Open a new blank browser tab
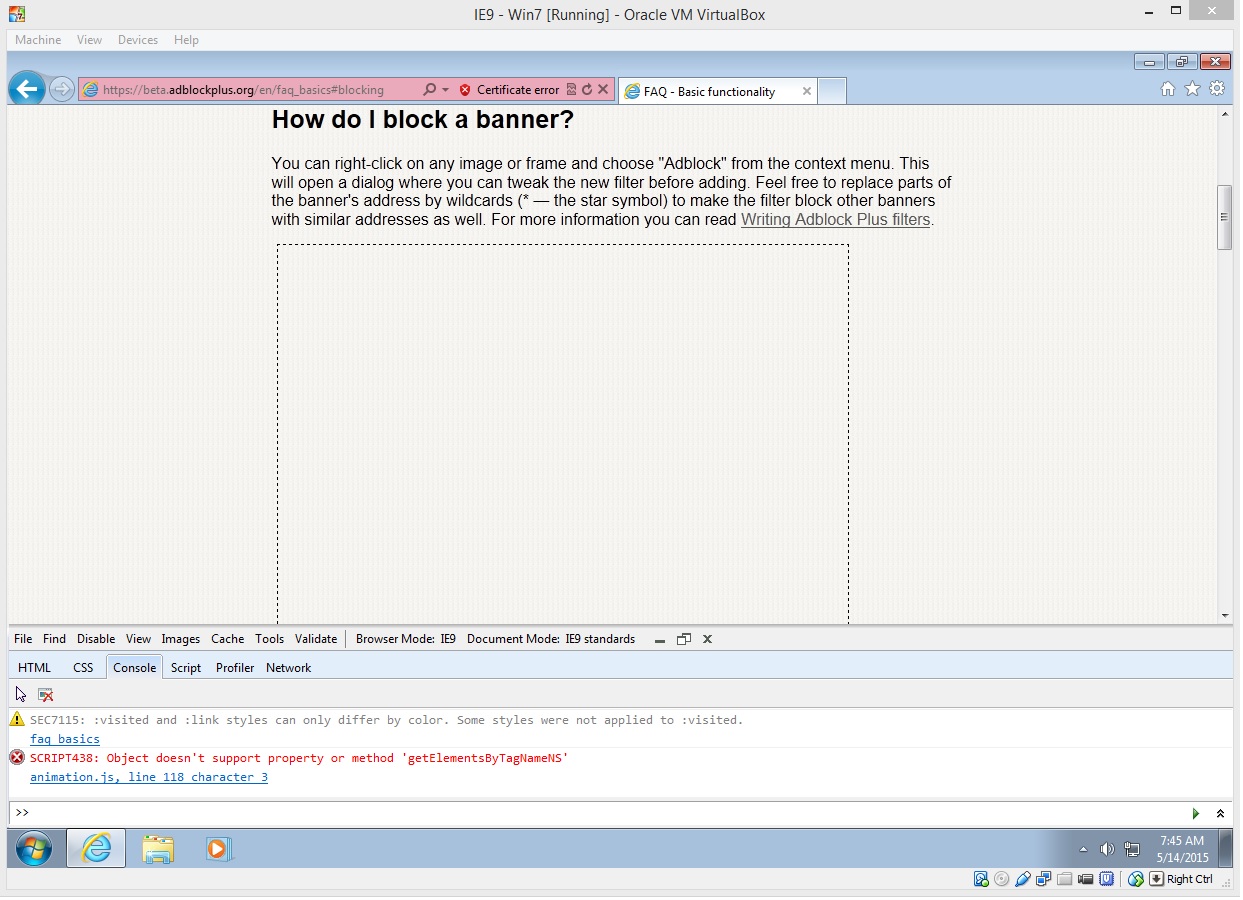Viewport: 1243px width, 900px height. (x=832, y=91)
